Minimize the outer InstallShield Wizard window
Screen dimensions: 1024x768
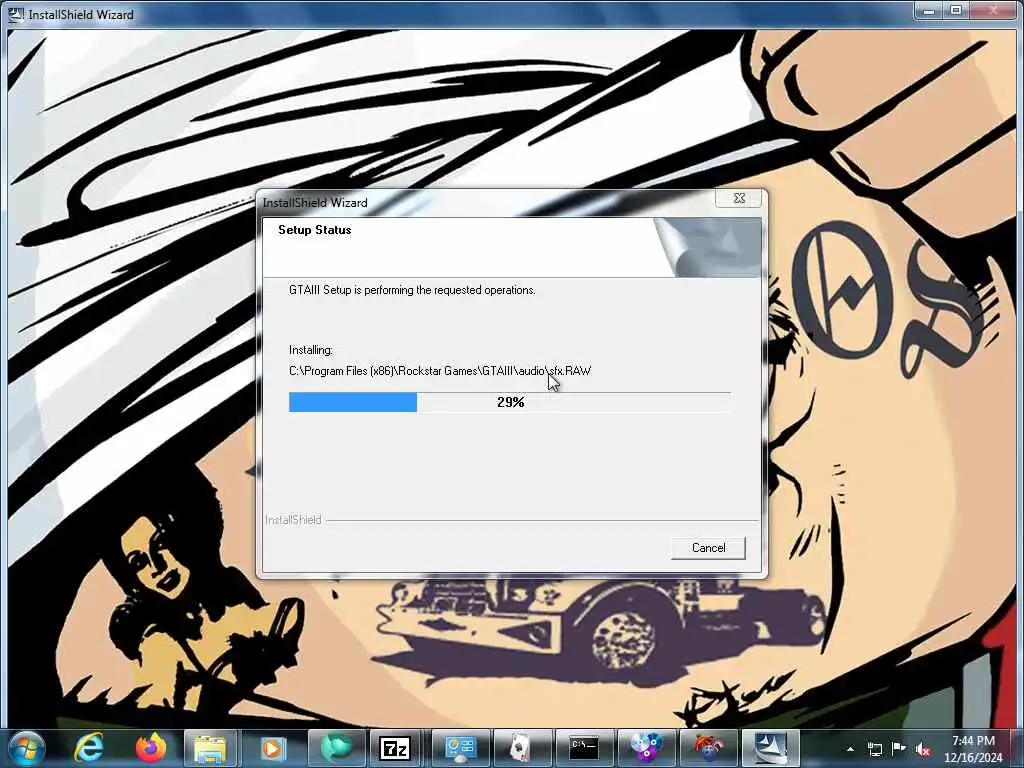tap(929, 10)
